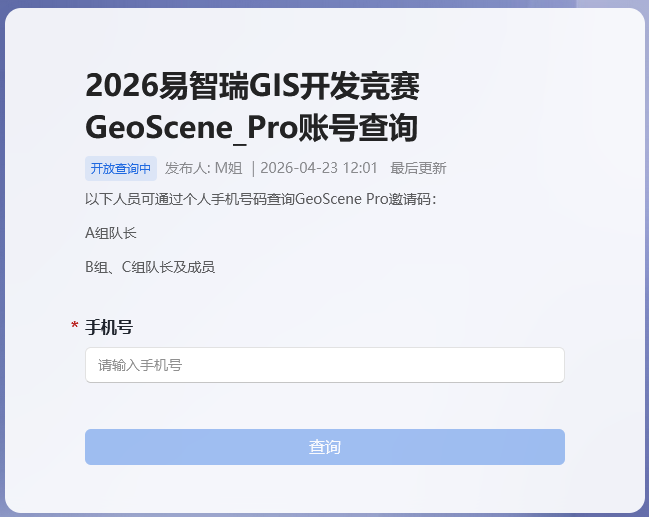Screen dimensions: 649x517
Task: Click the 开放查询中 status badge
Action: pos(121,168)
